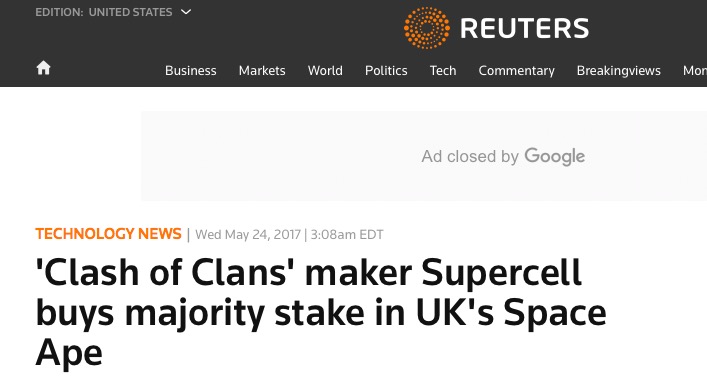The width and height of the screenshot is (707, 386).
Task: Click the REUTERS wordmark text
Action: point(524,28)
